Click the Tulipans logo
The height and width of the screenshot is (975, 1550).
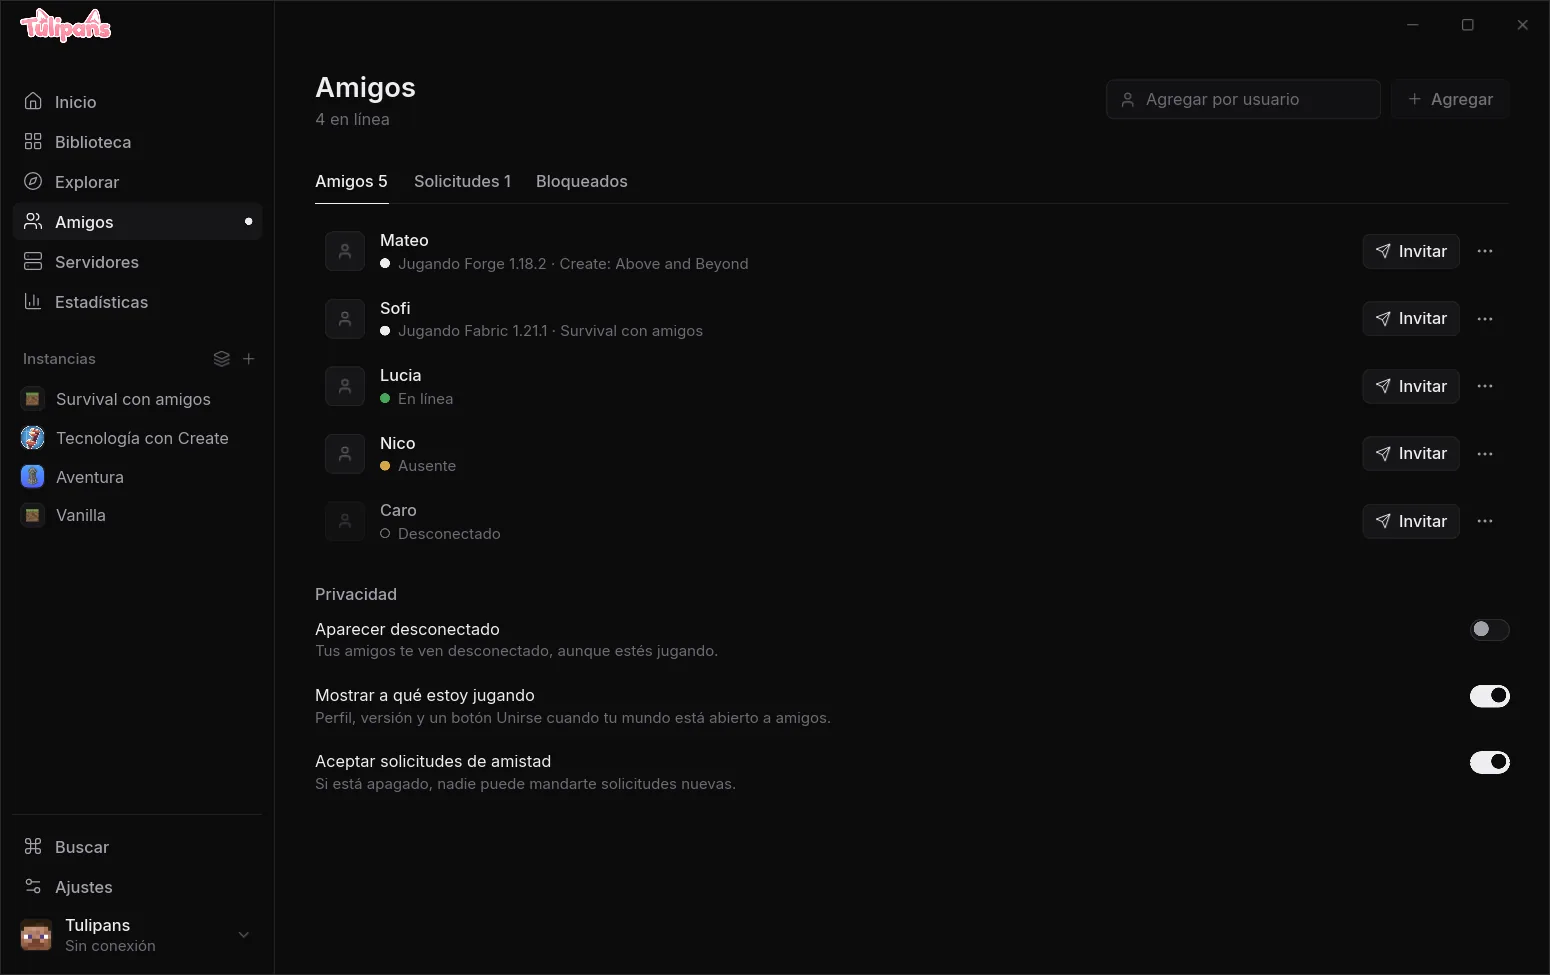point(66,25)
